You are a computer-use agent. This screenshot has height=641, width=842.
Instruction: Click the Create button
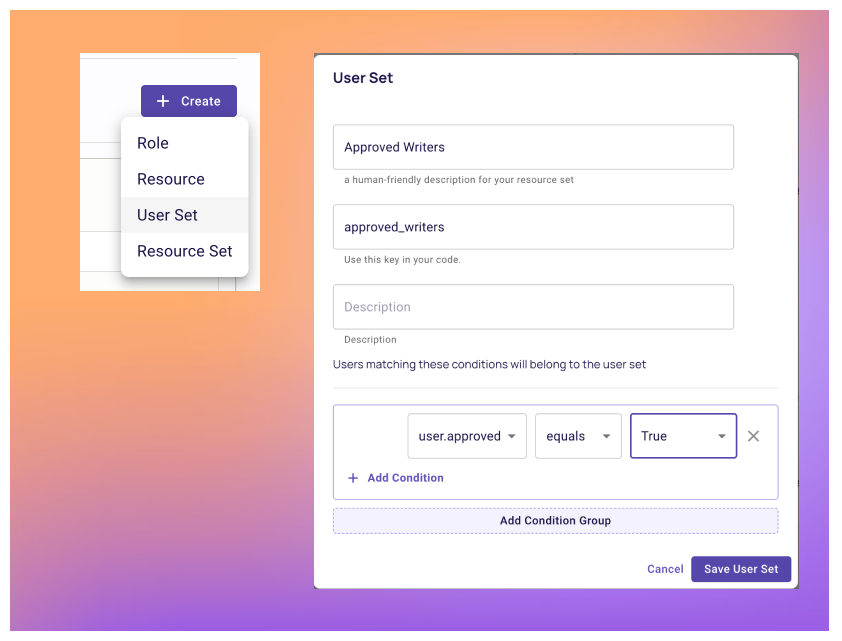click(x=188, y=101)
